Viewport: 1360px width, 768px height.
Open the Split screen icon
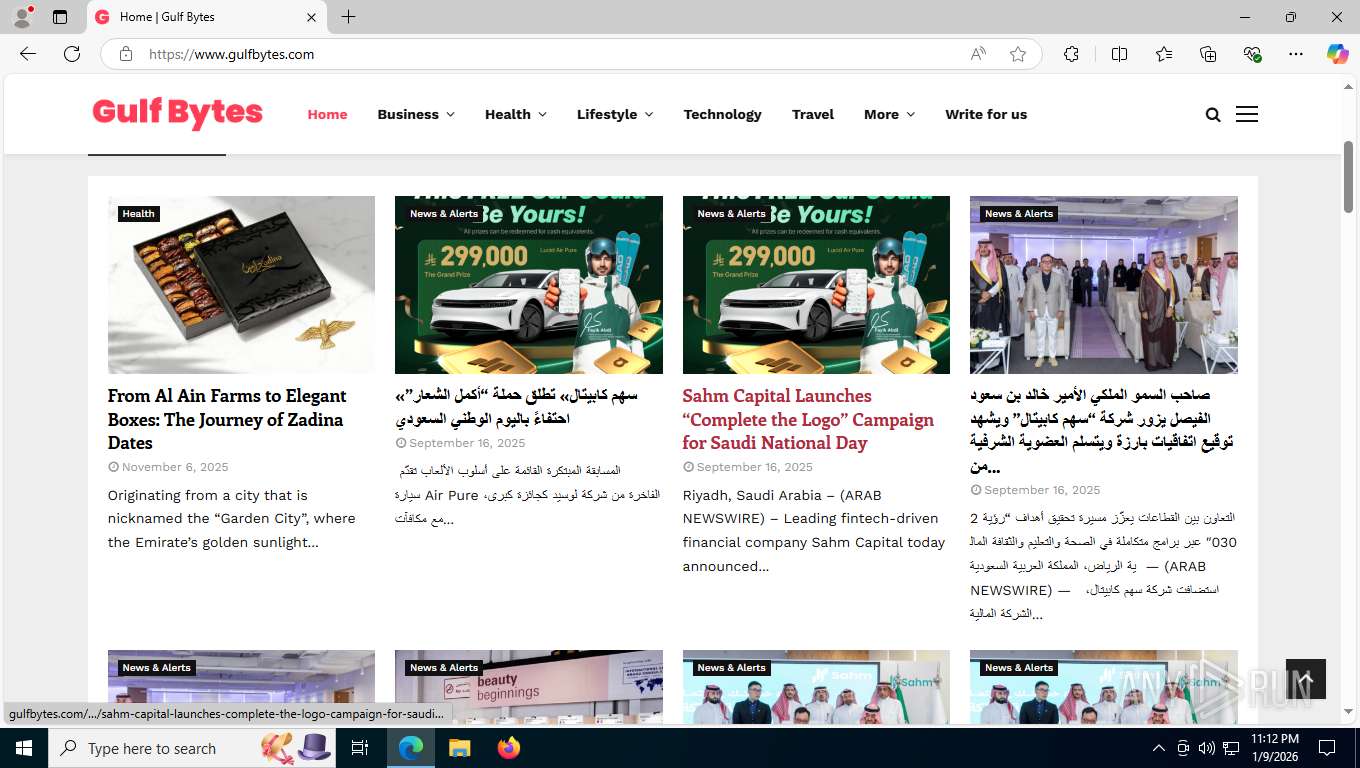(1119, 54)
